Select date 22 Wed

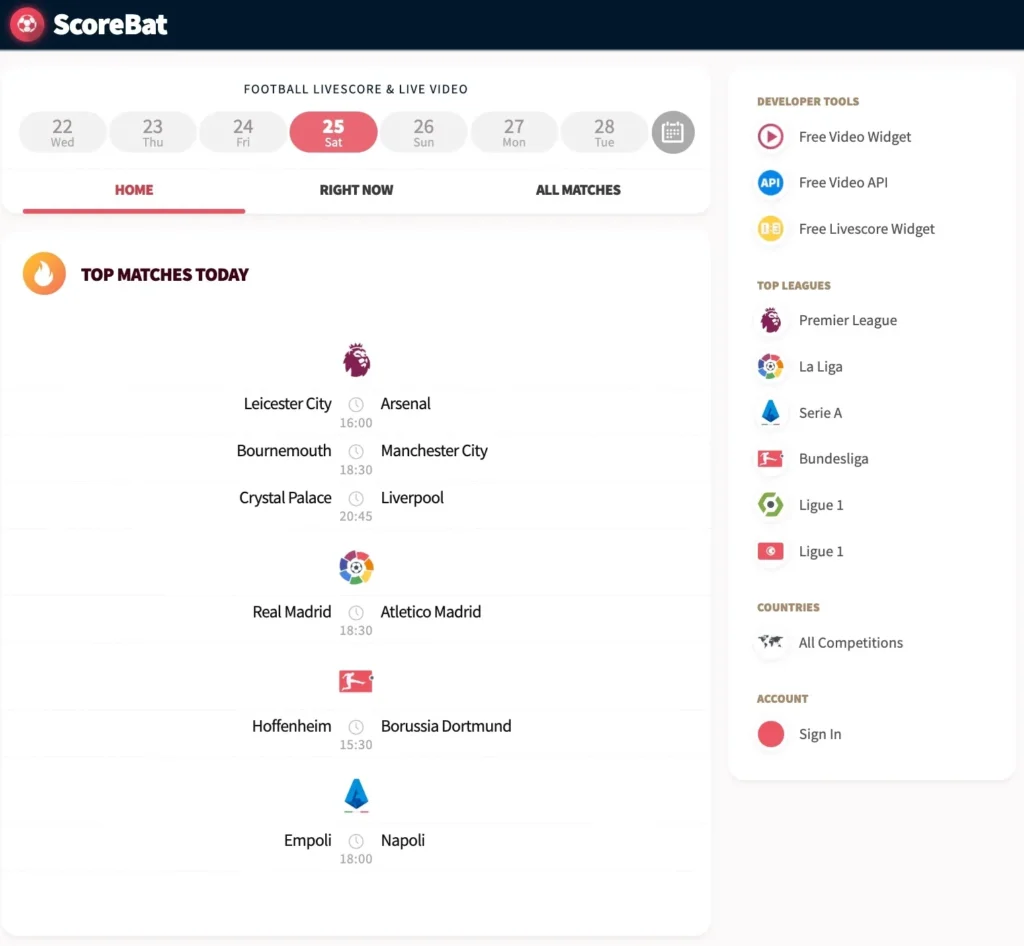click(63, 133)
